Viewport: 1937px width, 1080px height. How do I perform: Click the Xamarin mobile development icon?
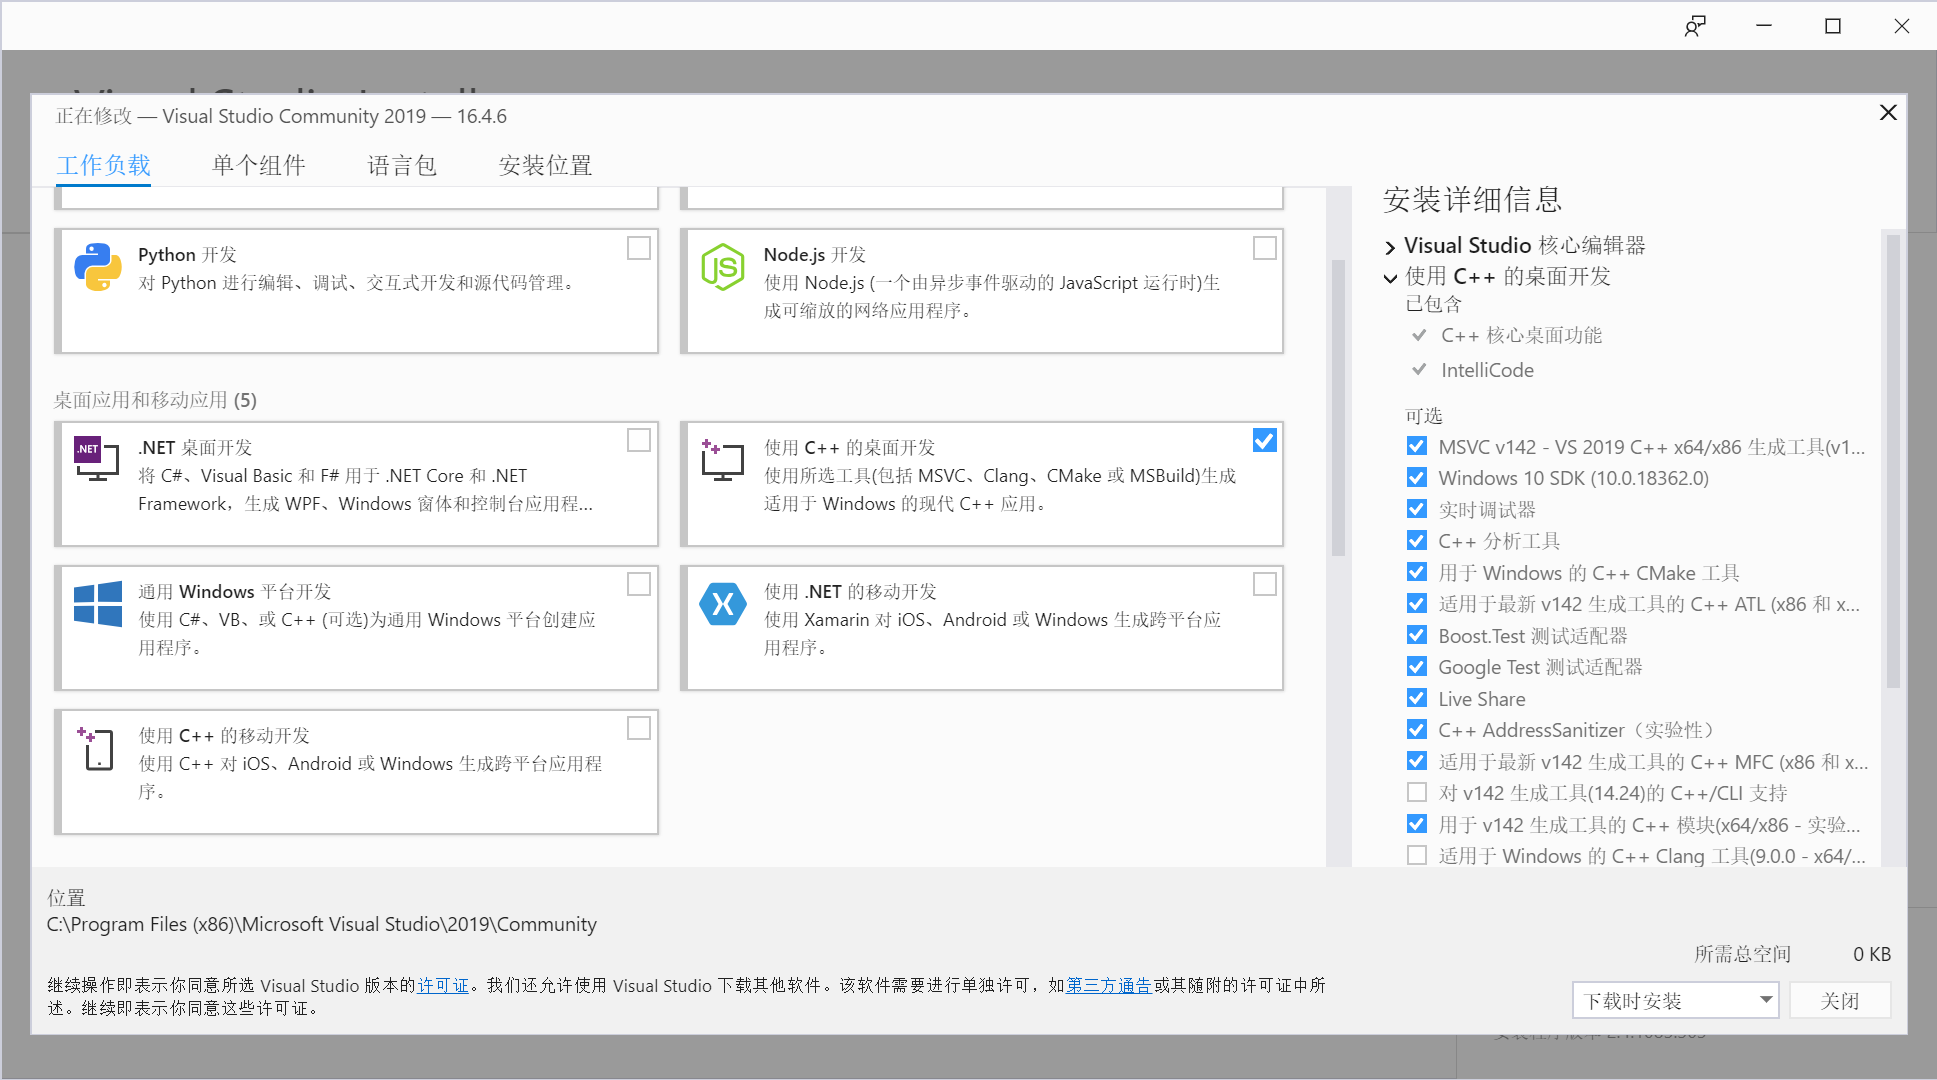click(722, 603)
